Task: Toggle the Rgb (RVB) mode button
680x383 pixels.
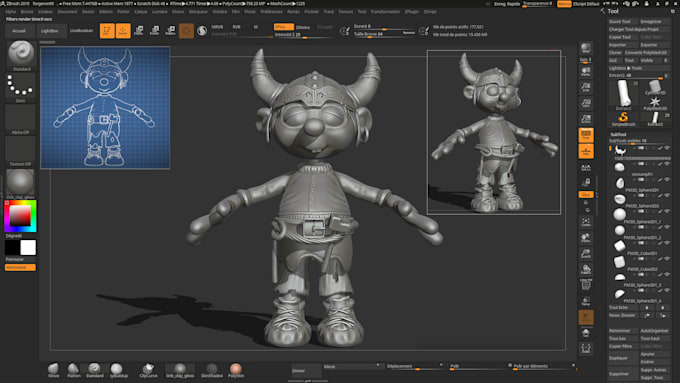Action: (236, 27)
